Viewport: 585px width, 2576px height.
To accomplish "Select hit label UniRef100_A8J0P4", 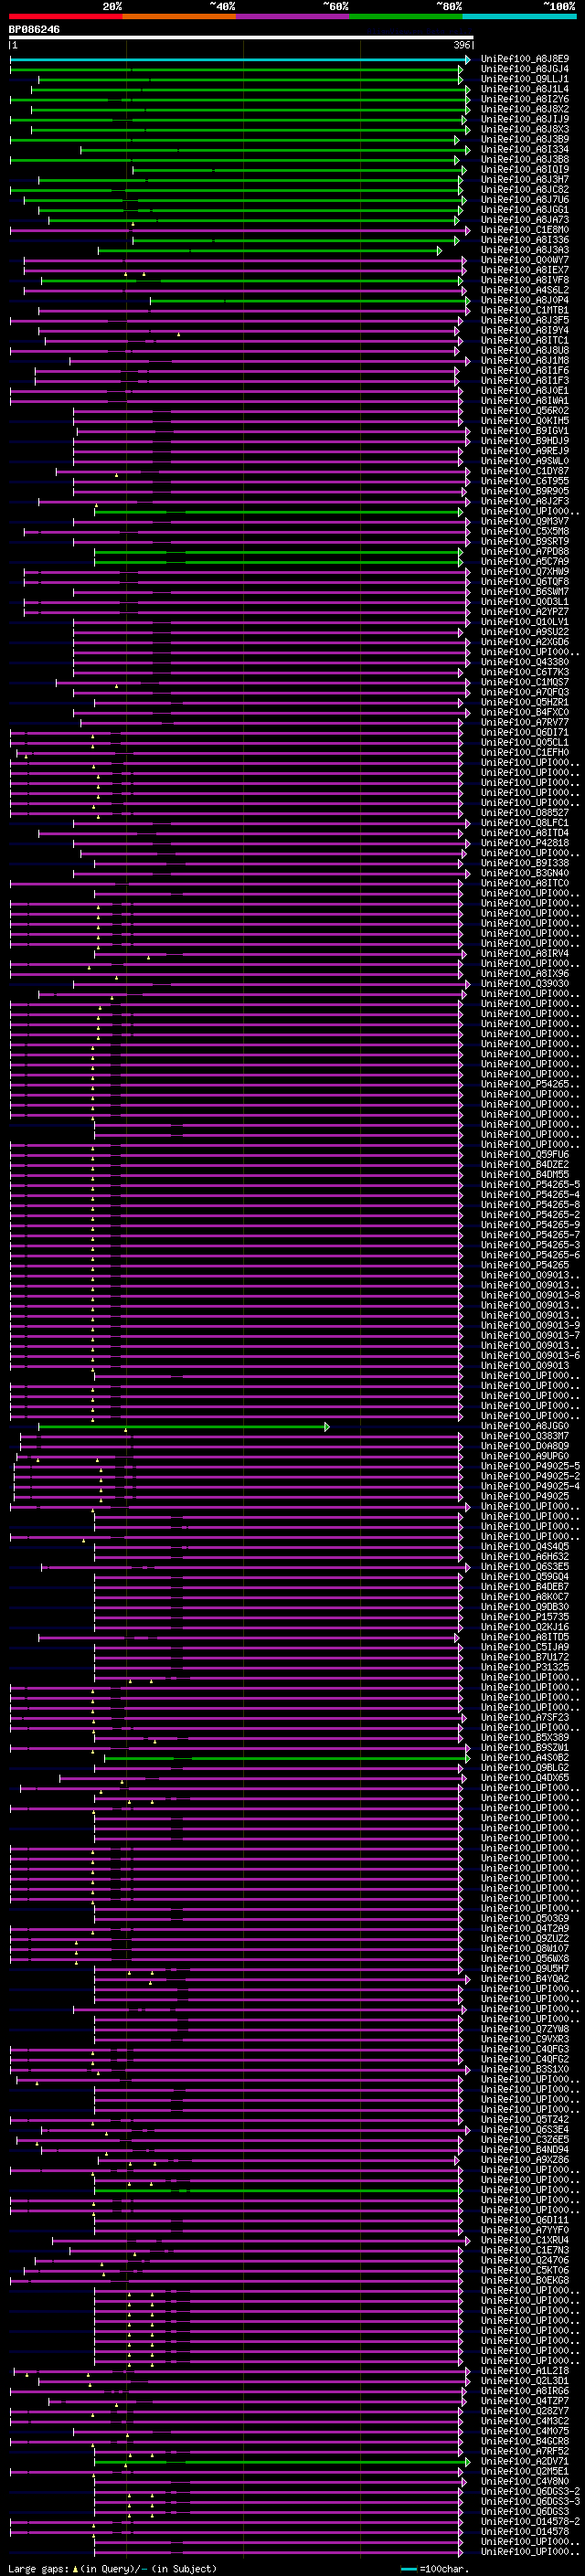I will point(525,300).
